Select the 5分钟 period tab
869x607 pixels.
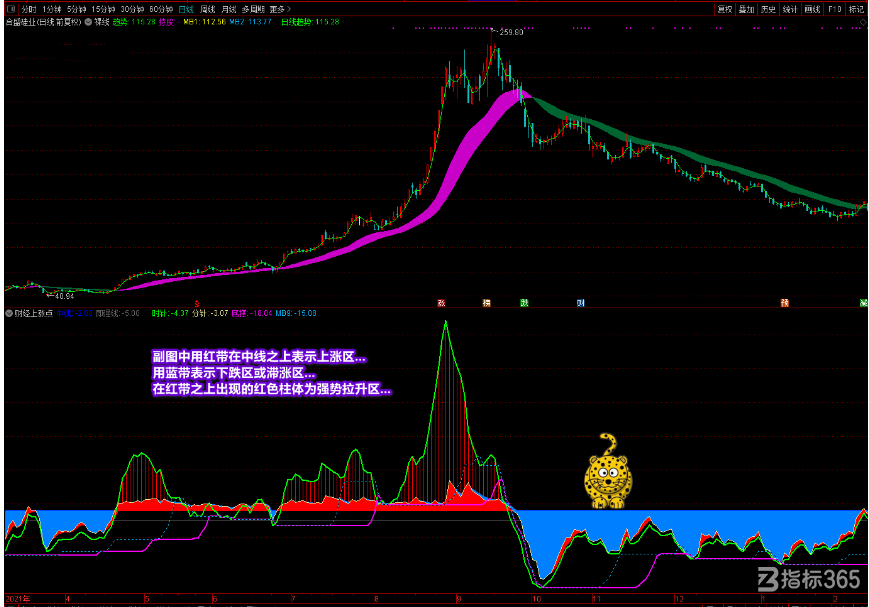click(76, 9)
